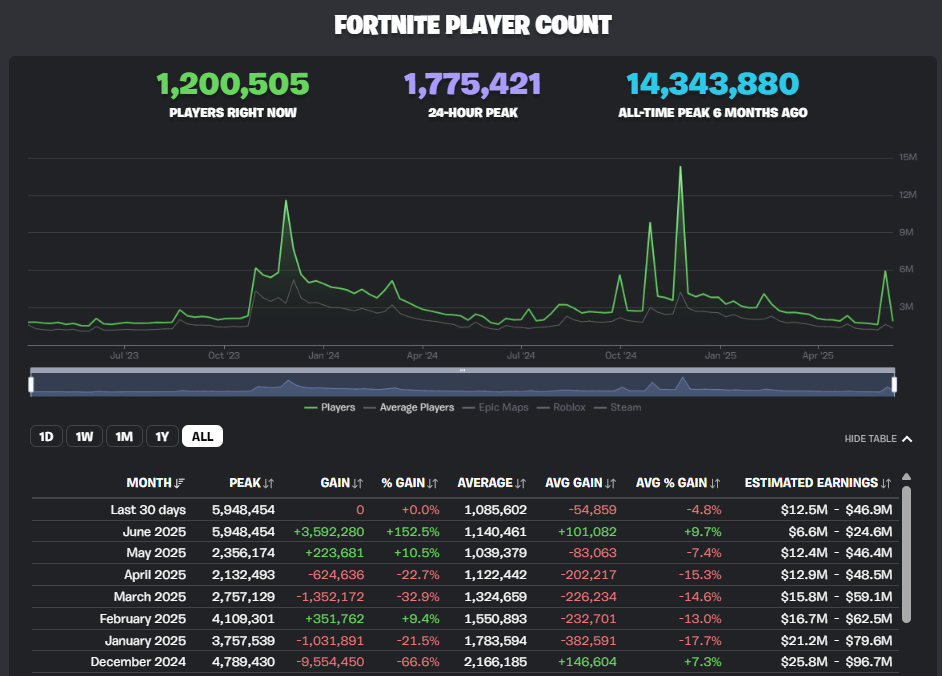Image resolution: width=942 pixels, height=676 pixels.
Task: Click the +3,592,280 gain cell
Action: coord(329,532)
